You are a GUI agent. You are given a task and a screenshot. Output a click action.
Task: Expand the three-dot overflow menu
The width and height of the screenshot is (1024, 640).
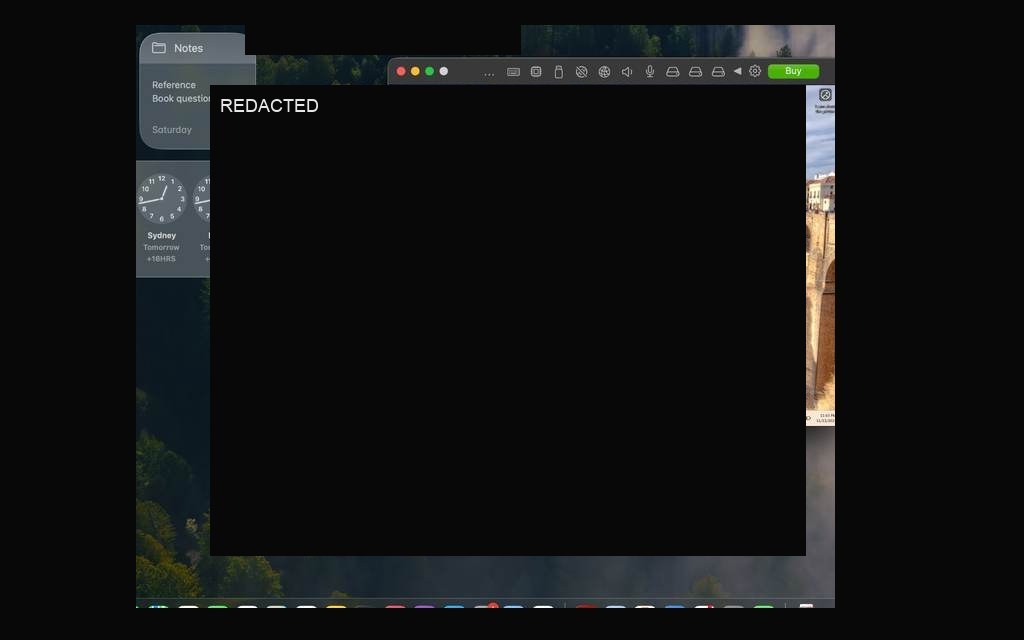coord(488,74)
